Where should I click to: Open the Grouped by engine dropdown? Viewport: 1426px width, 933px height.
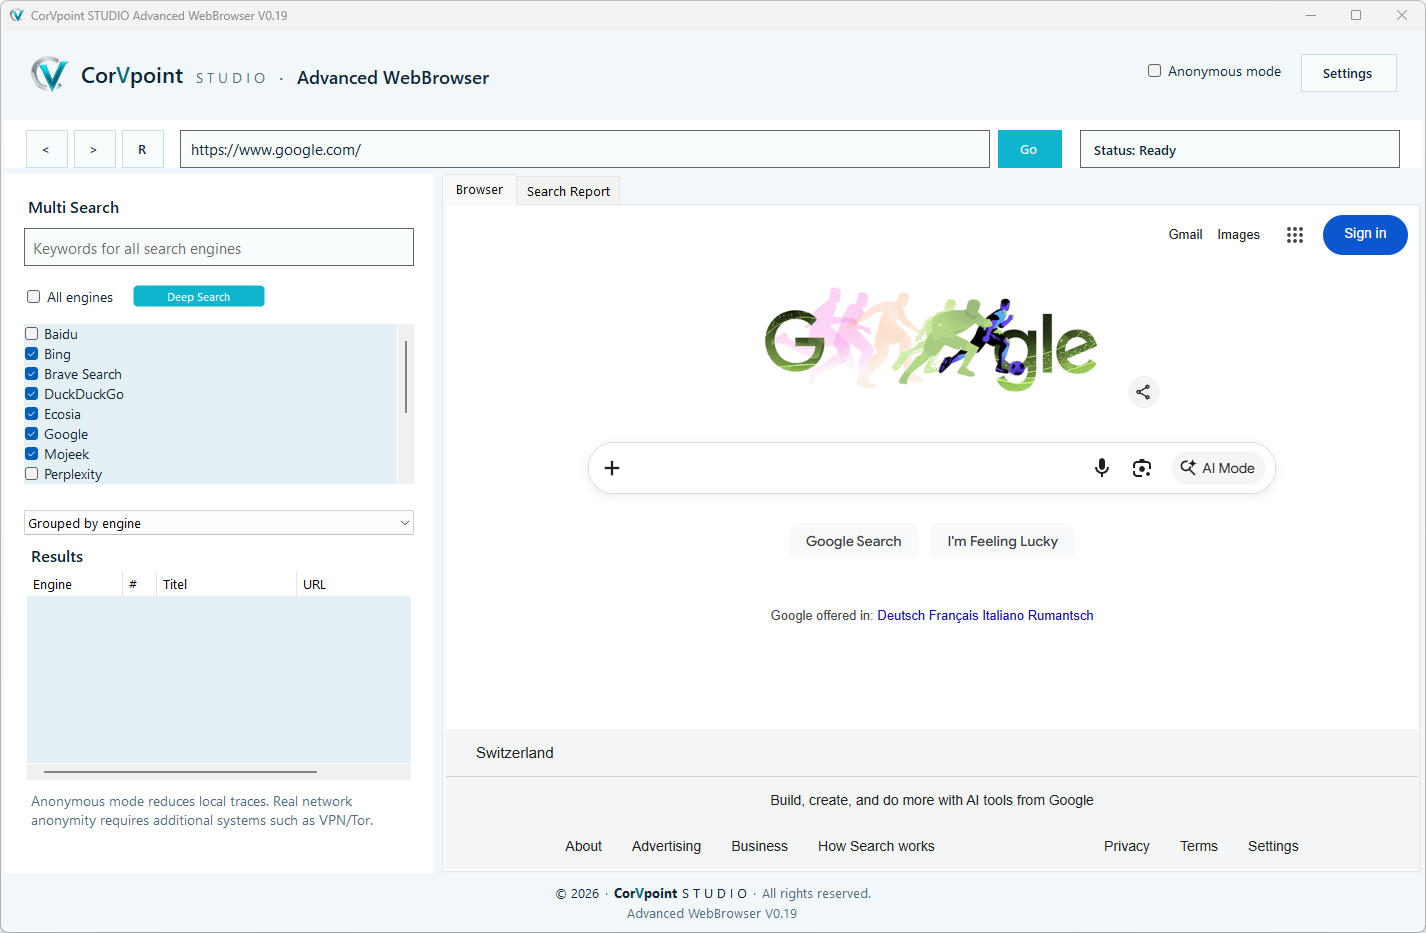(219, 523)
